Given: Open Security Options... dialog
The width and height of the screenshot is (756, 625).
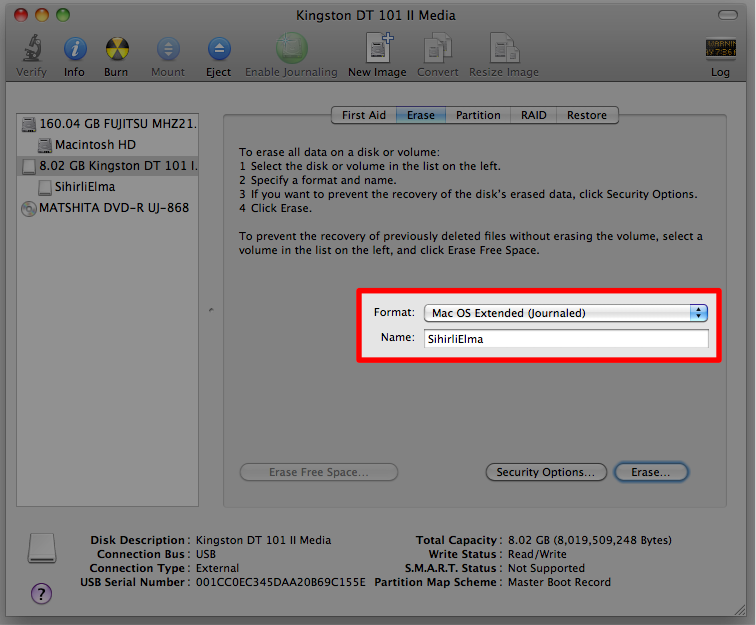Looking at the screenshot, I should (545, 472).
